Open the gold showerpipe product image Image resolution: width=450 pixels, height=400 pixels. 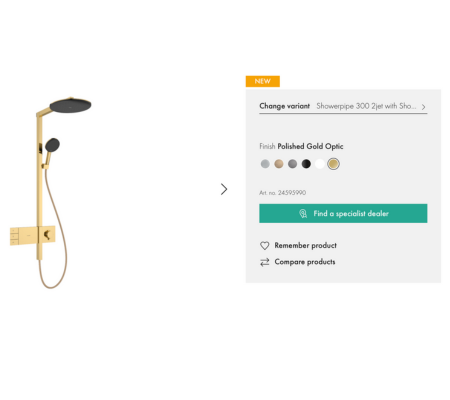click(x=51, y=193)
